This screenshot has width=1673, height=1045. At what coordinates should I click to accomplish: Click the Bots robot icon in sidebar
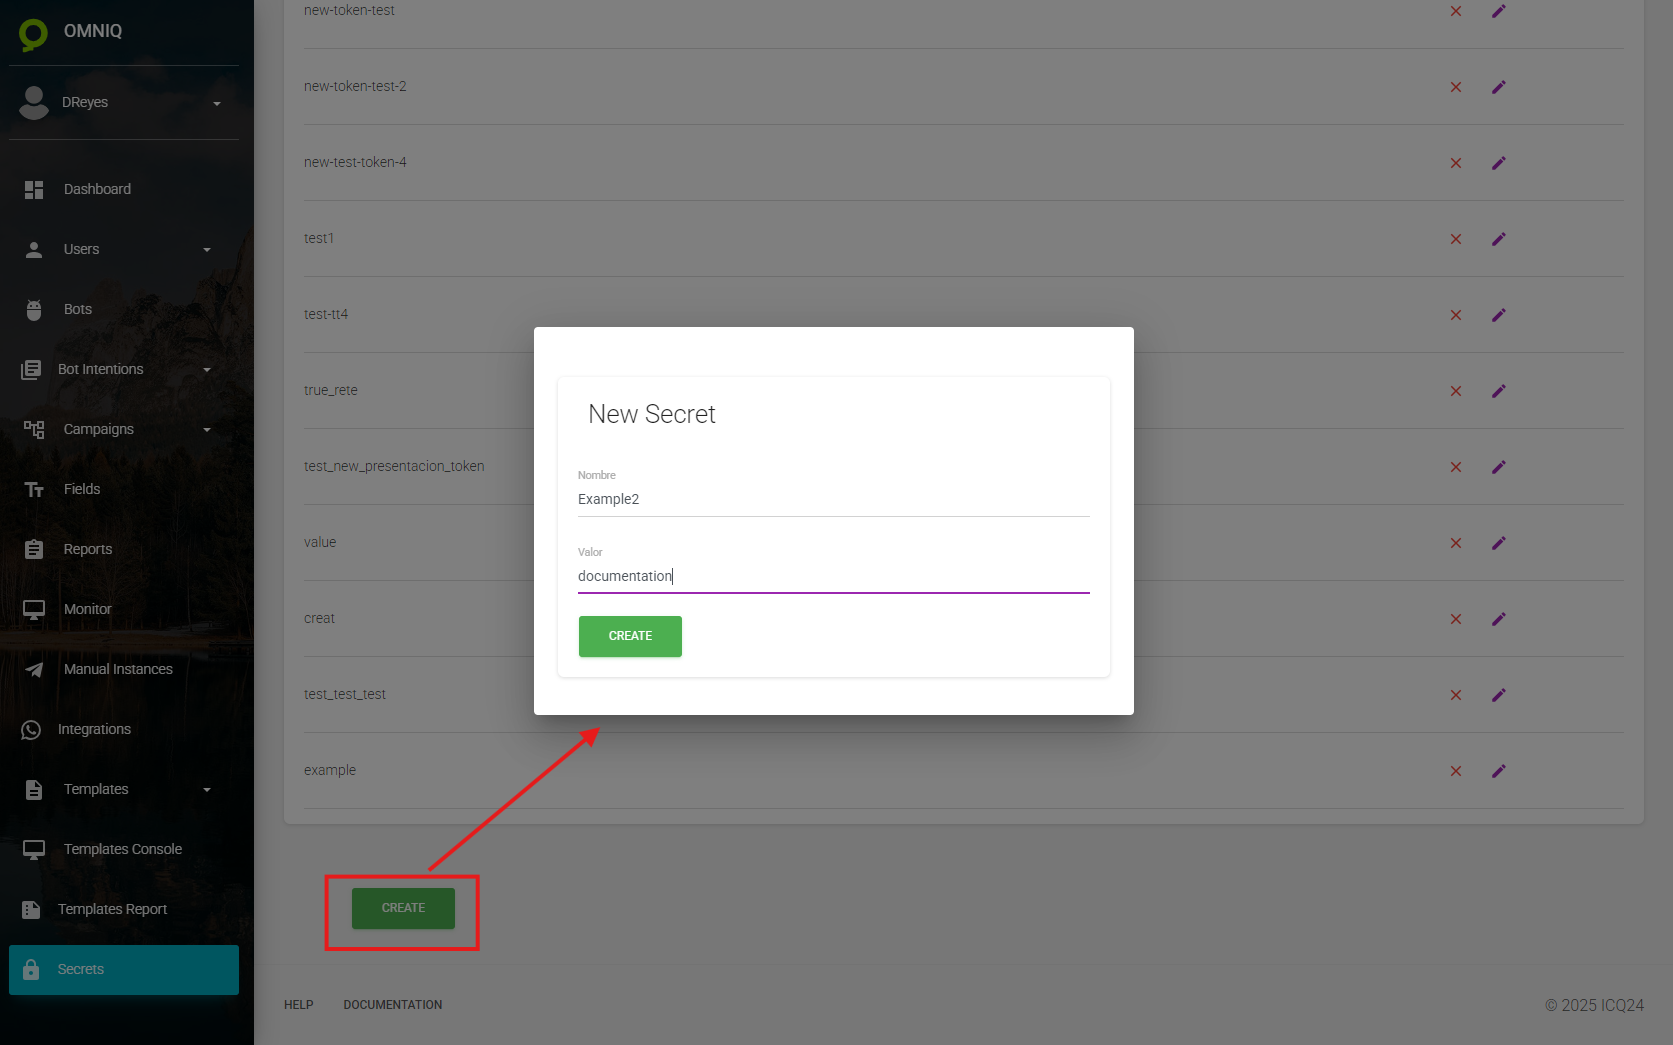(x=34, y=310)
